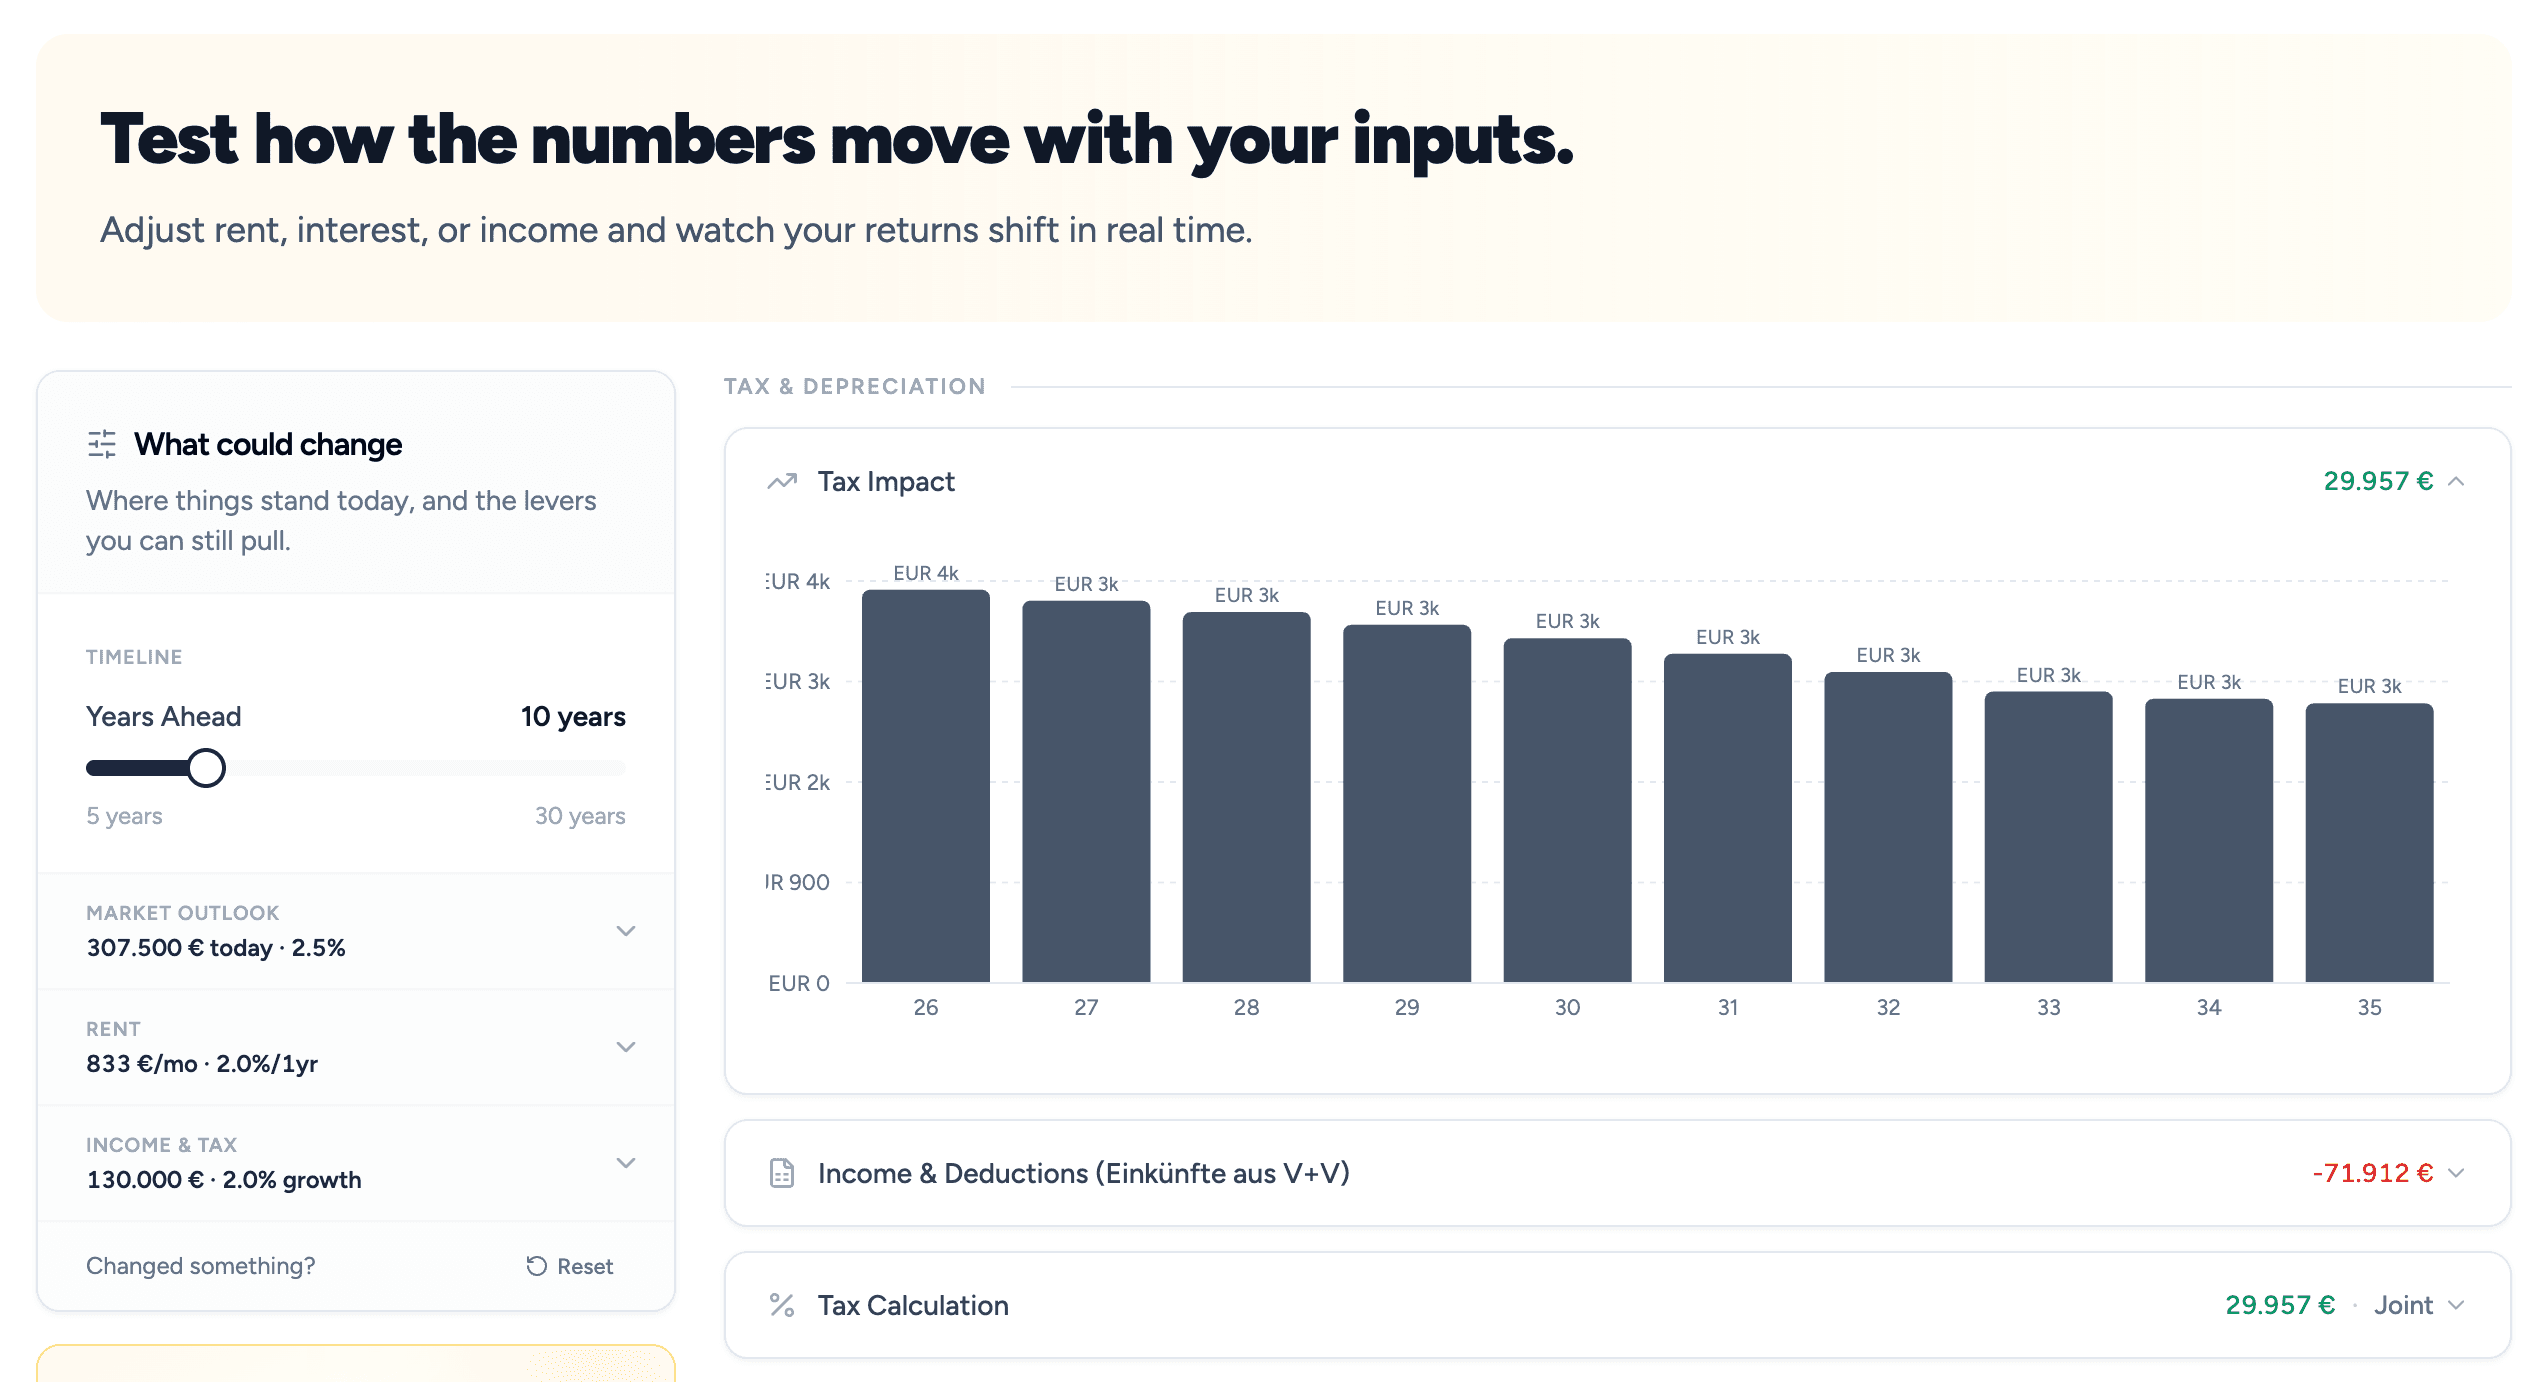Screen dimensions: 2526x1382
Task: Collapse the Tax Impact panel chevron
Action: pos(2456,482)
